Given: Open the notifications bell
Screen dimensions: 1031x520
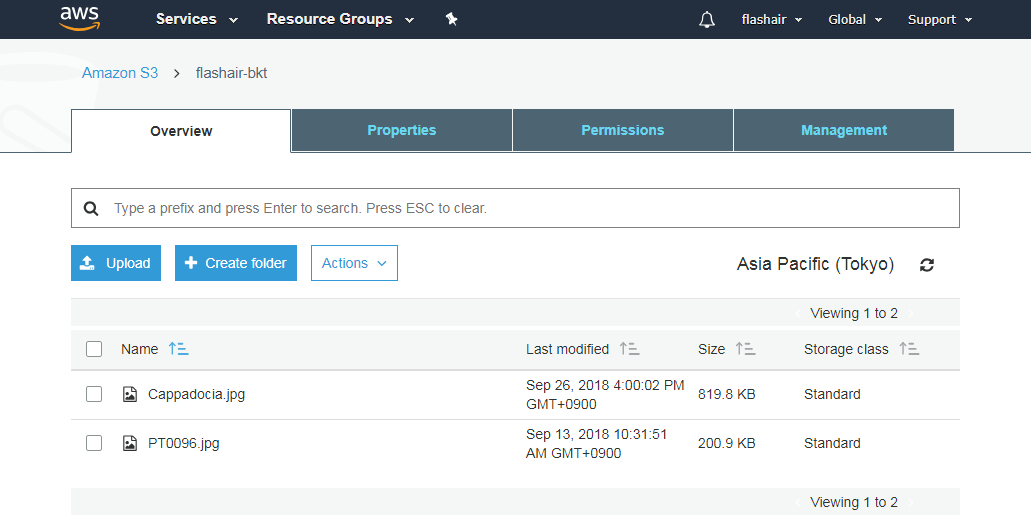Looking at the screenshot, I should 707,20.
